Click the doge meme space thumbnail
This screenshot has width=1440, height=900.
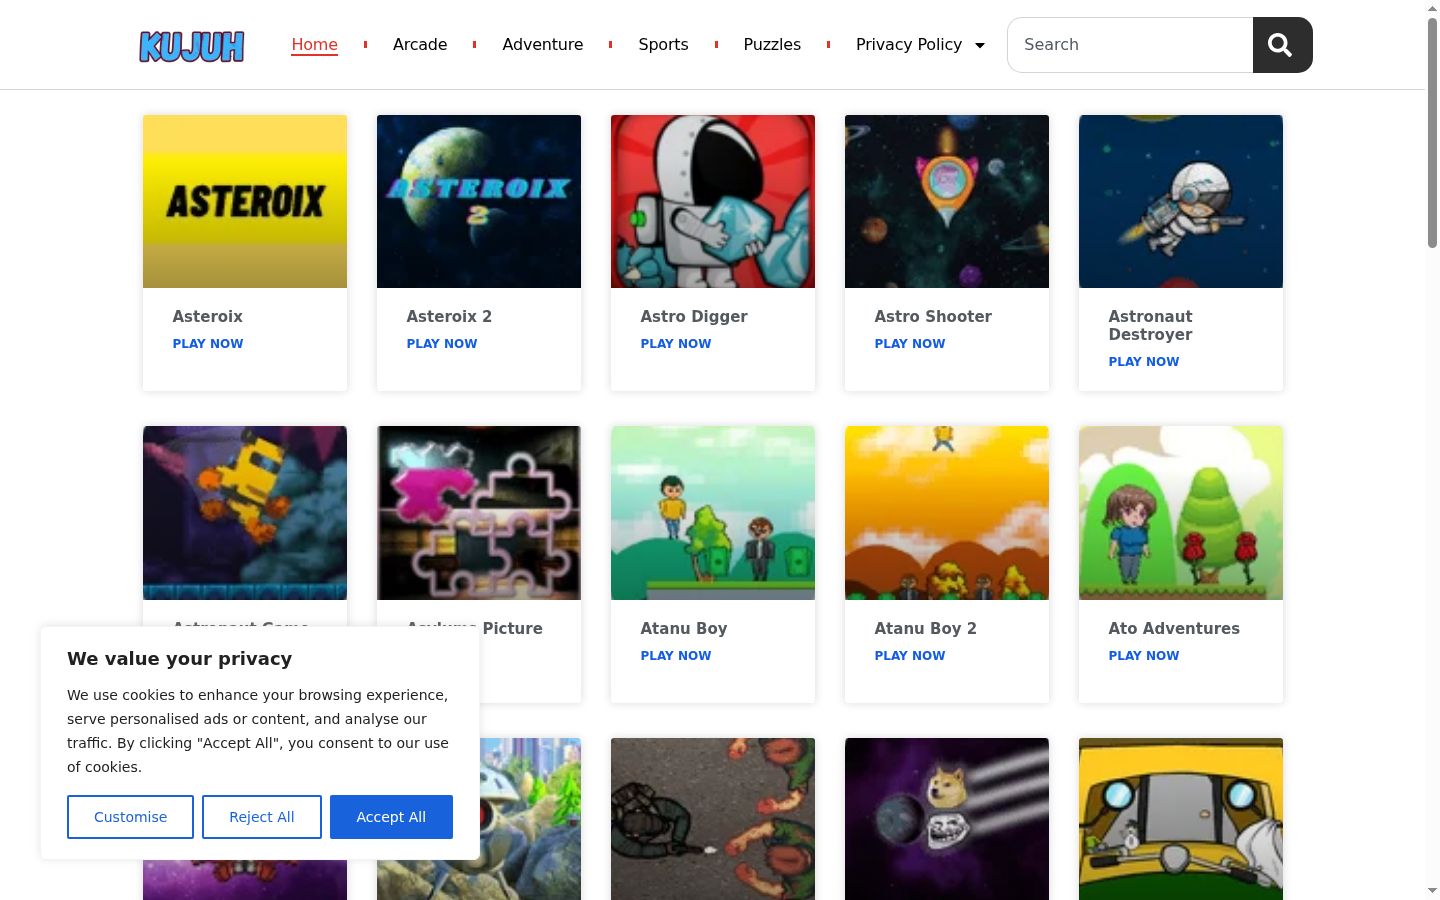pos(947,819)
